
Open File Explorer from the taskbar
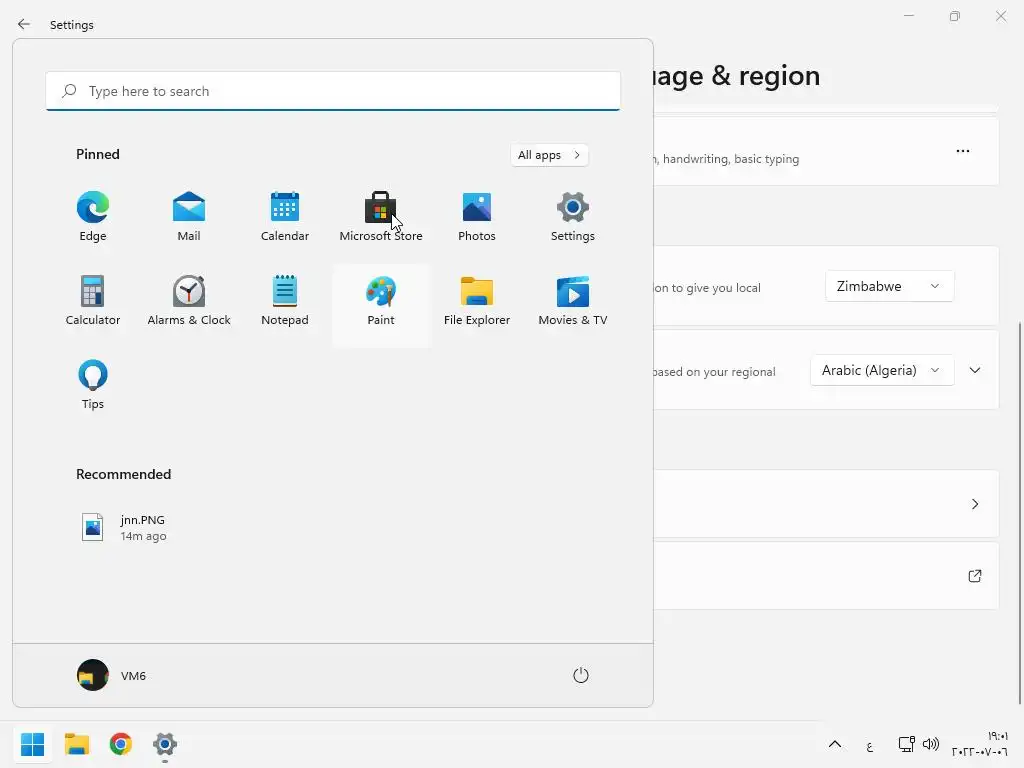[x=76, y=744]
